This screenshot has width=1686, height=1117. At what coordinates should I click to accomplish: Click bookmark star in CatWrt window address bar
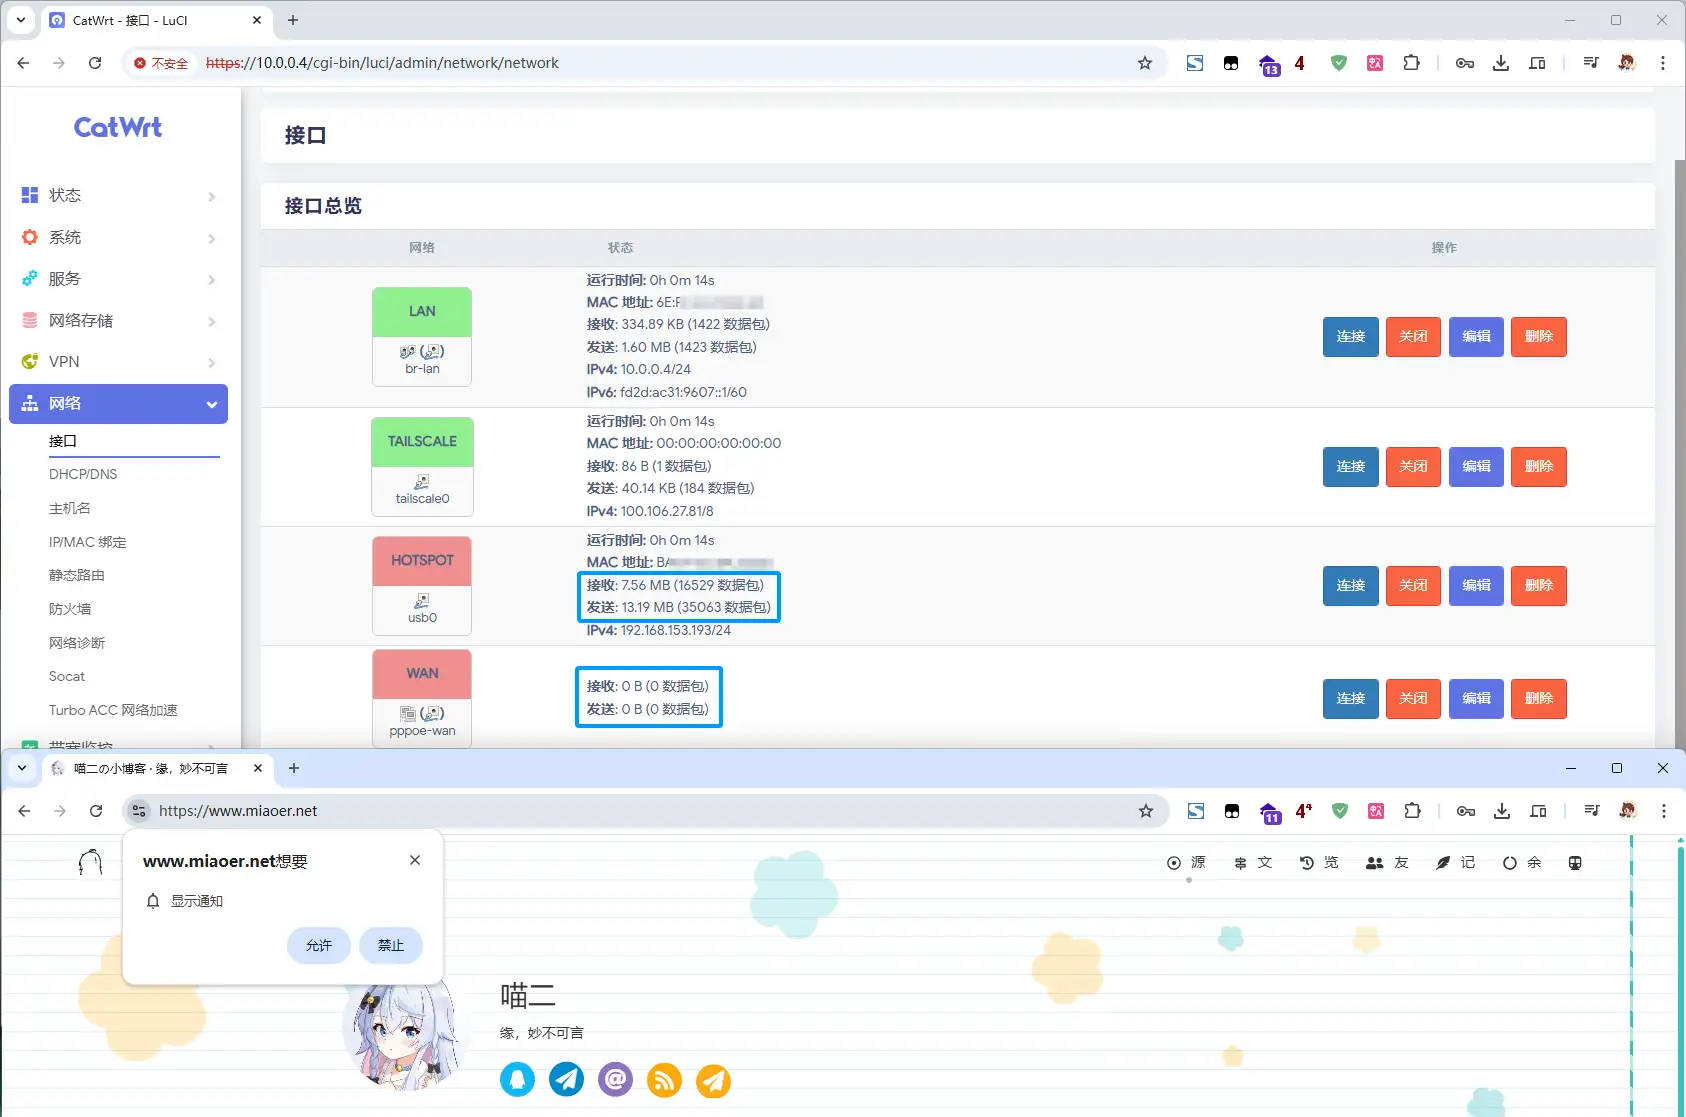point(1145,63)
